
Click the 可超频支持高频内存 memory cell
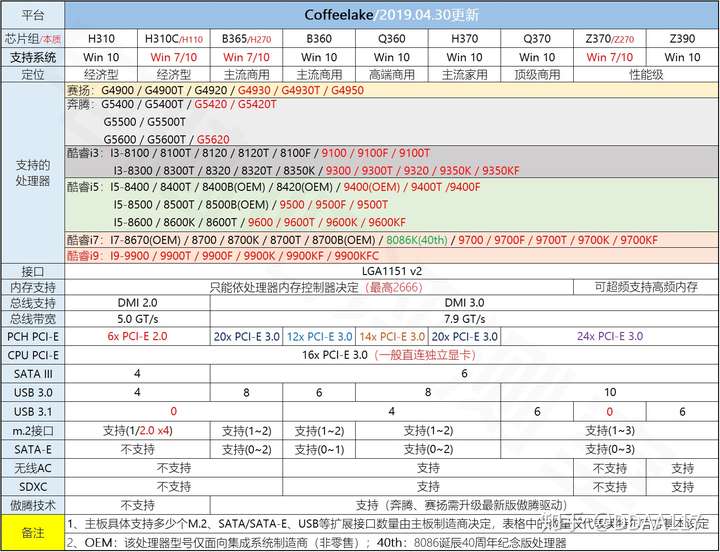(646, 287)
